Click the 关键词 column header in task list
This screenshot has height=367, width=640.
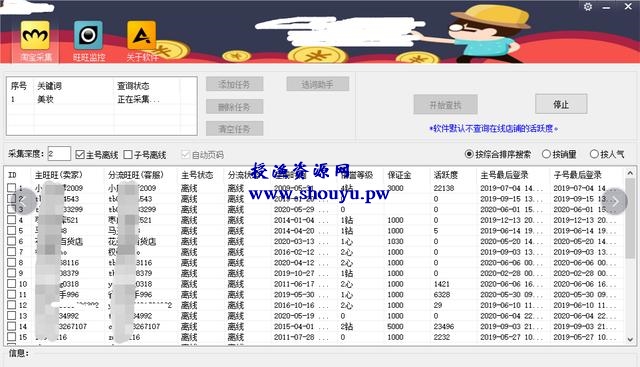coord(49,86)
